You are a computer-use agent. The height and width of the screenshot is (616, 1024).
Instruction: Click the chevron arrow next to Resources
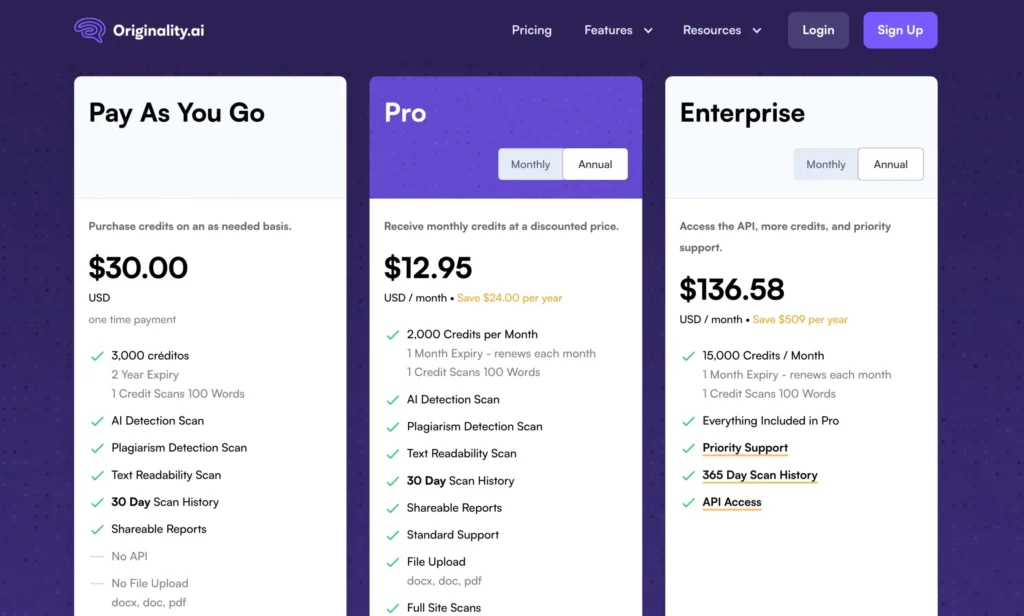(x=757, y=31)
